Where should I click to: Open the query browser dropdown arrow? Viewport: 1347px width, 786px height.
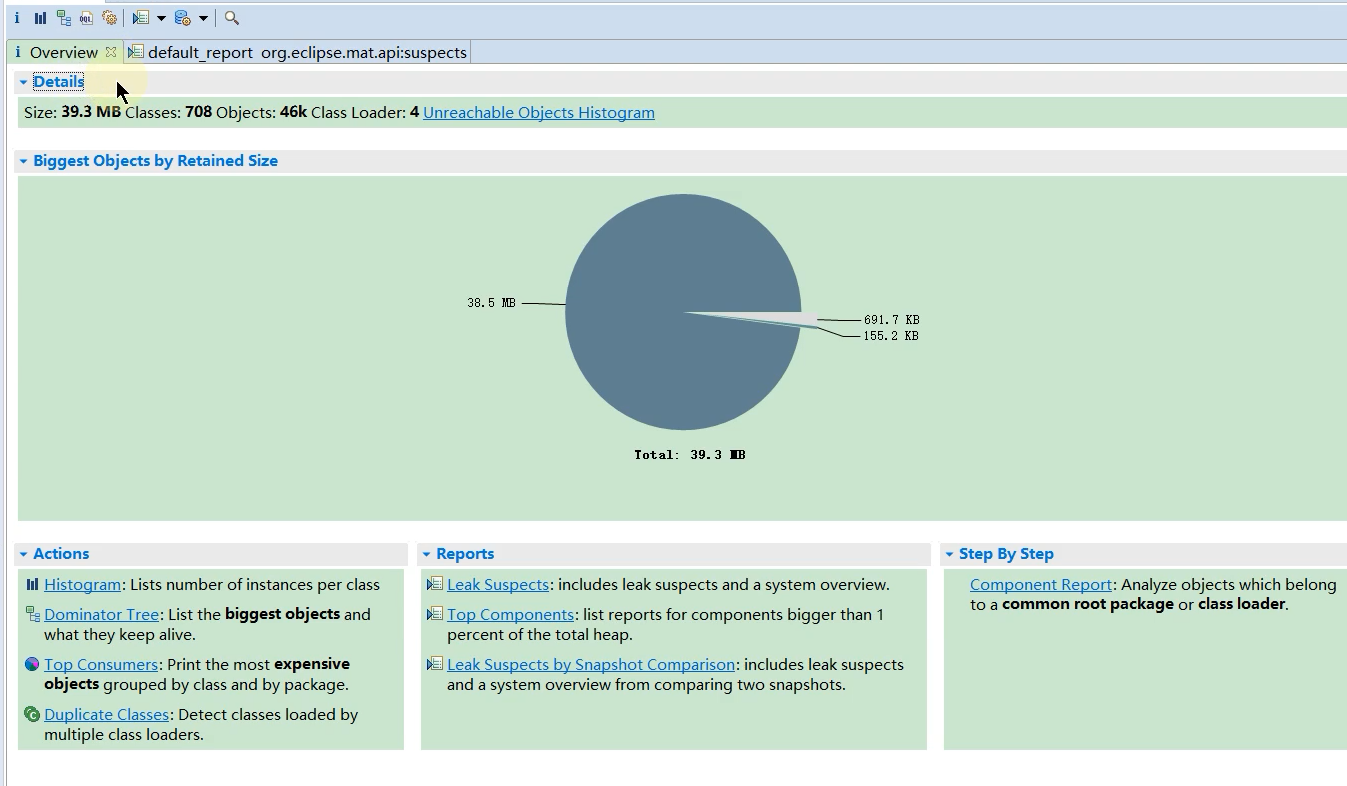coord(203,18)
